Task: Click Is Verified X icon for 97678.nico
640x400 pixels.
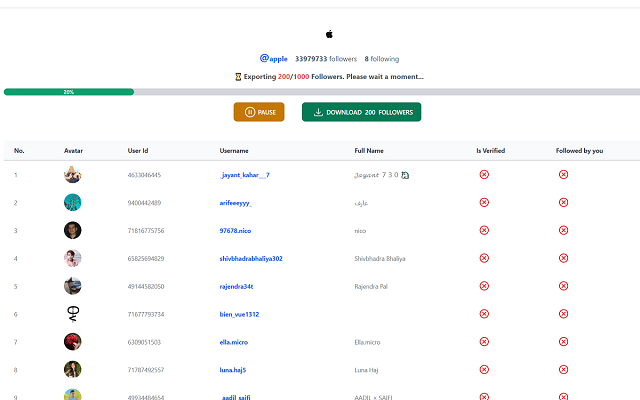Action: click(484, 230)
